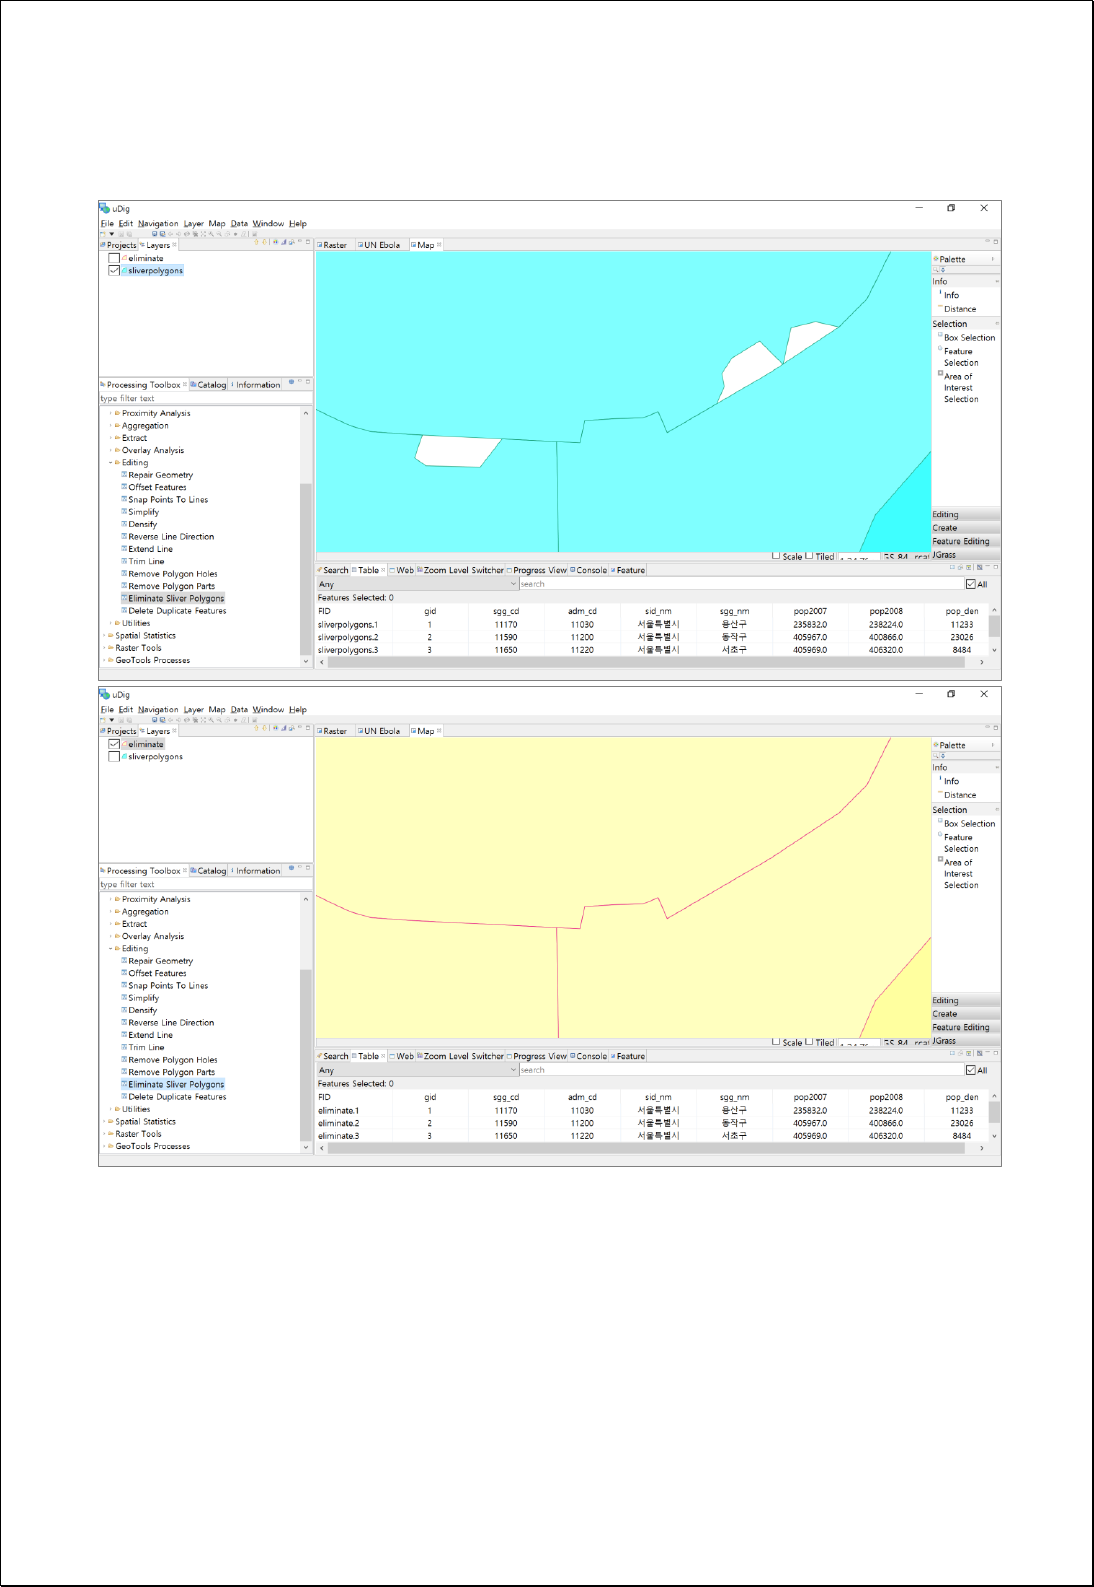The width and height of the screenshot is (1094, 1587).
Task: Select Distance tool in yellow-map window palette
Action: coord(959,795)
